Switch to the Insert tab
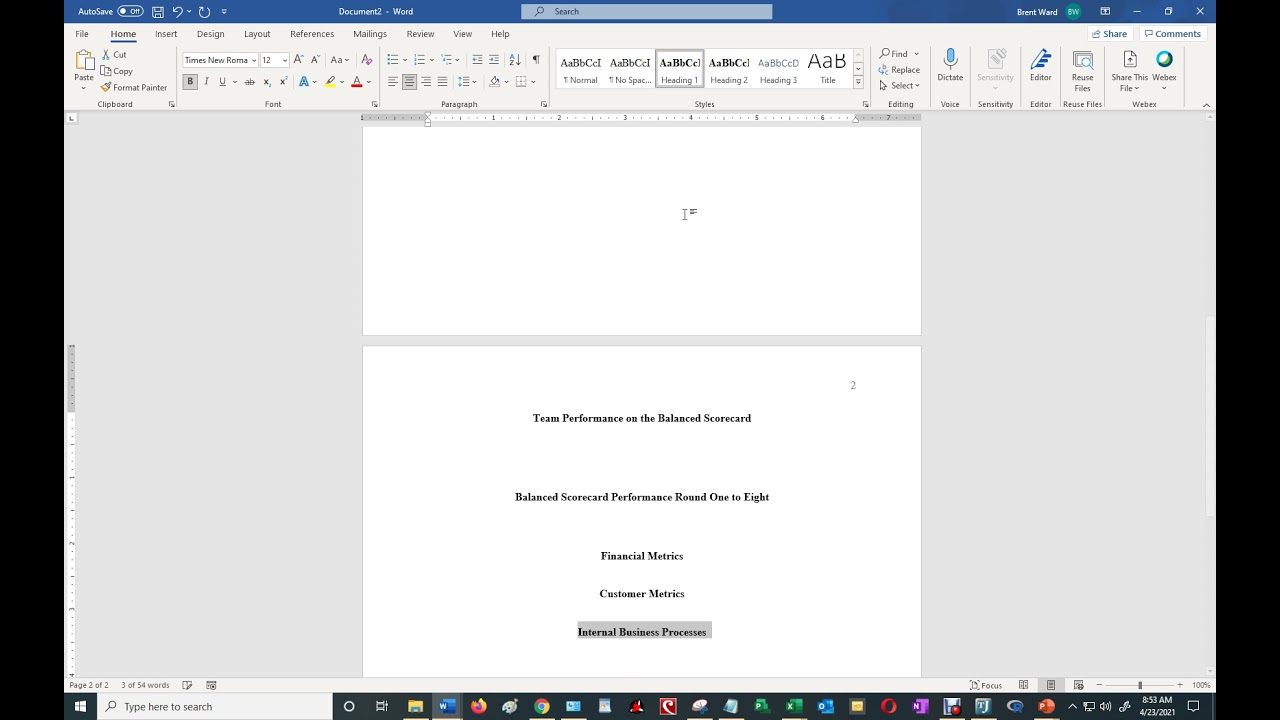1280x720 pixels. [166, 34]
